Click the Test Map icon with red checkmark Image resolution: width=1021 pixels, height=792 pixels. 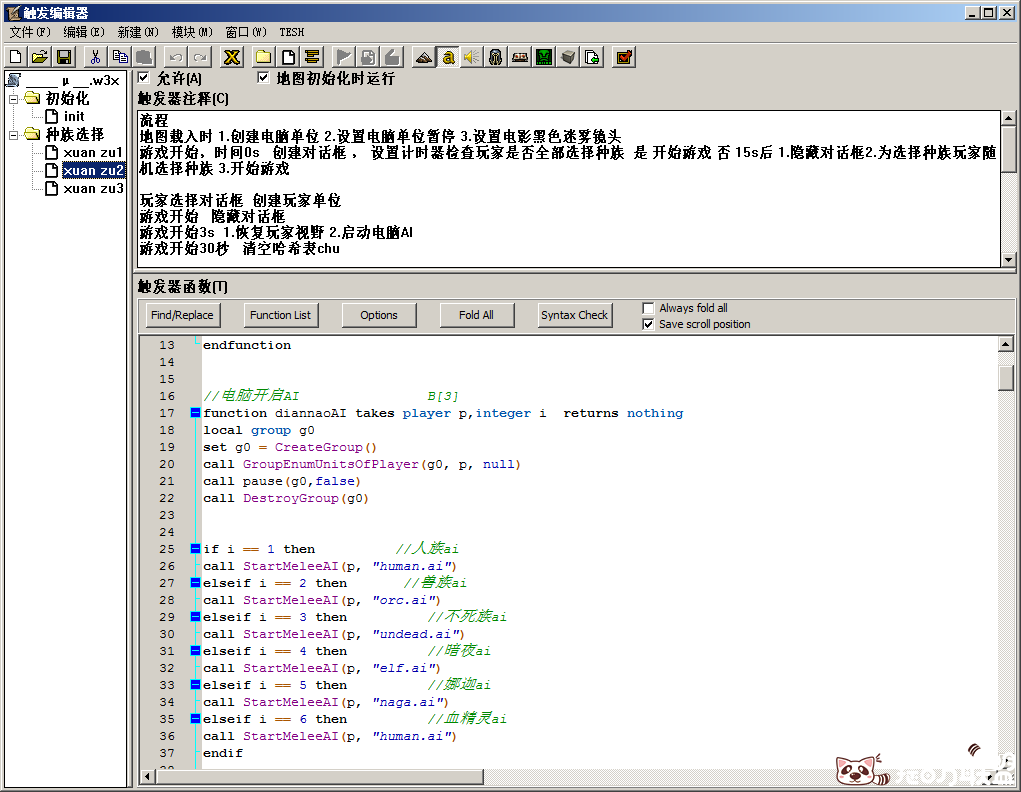pyautogui.click(x=624, y=57)
